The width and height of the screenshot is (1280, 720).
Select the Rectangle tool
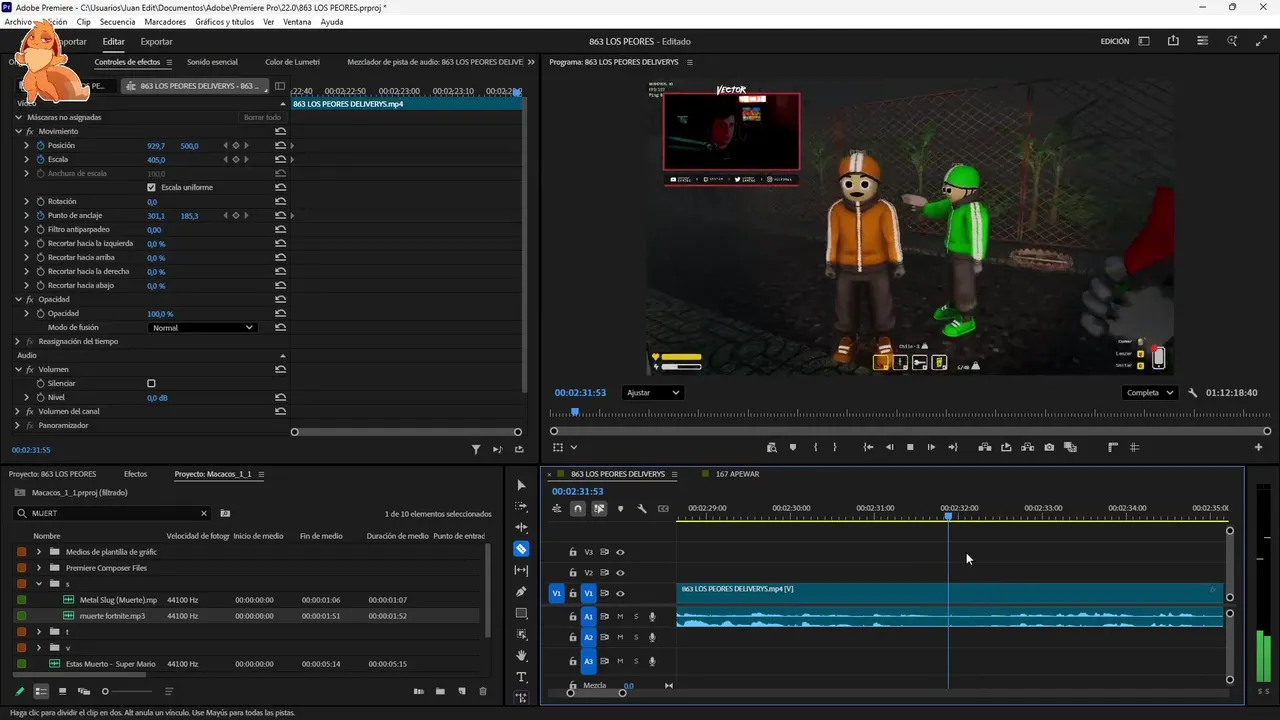point(521,613)
